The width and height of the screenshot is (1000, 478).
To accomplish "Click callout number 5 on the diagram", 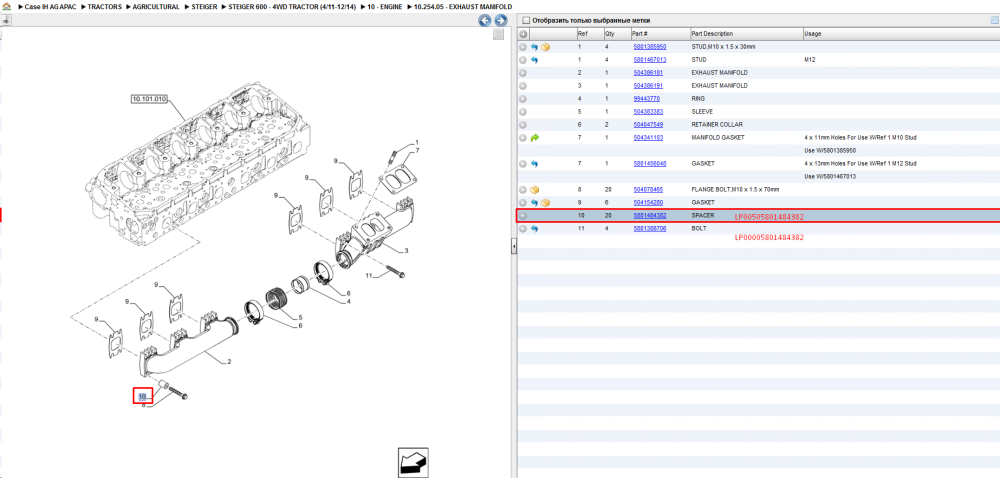I will [x=299, y=317].
